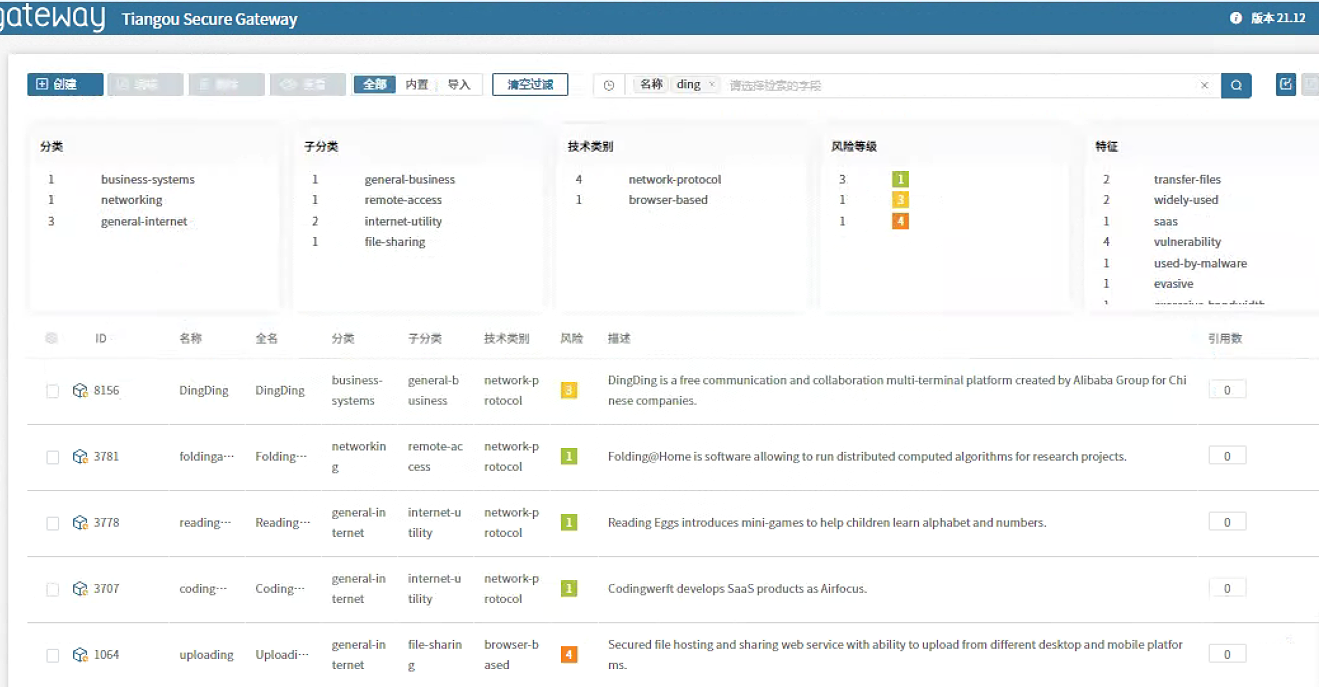The width and height of the screenshot is (1319, 687).
Task: Tick the checkbox for ID 3781
Action: [x=53, y=457]
